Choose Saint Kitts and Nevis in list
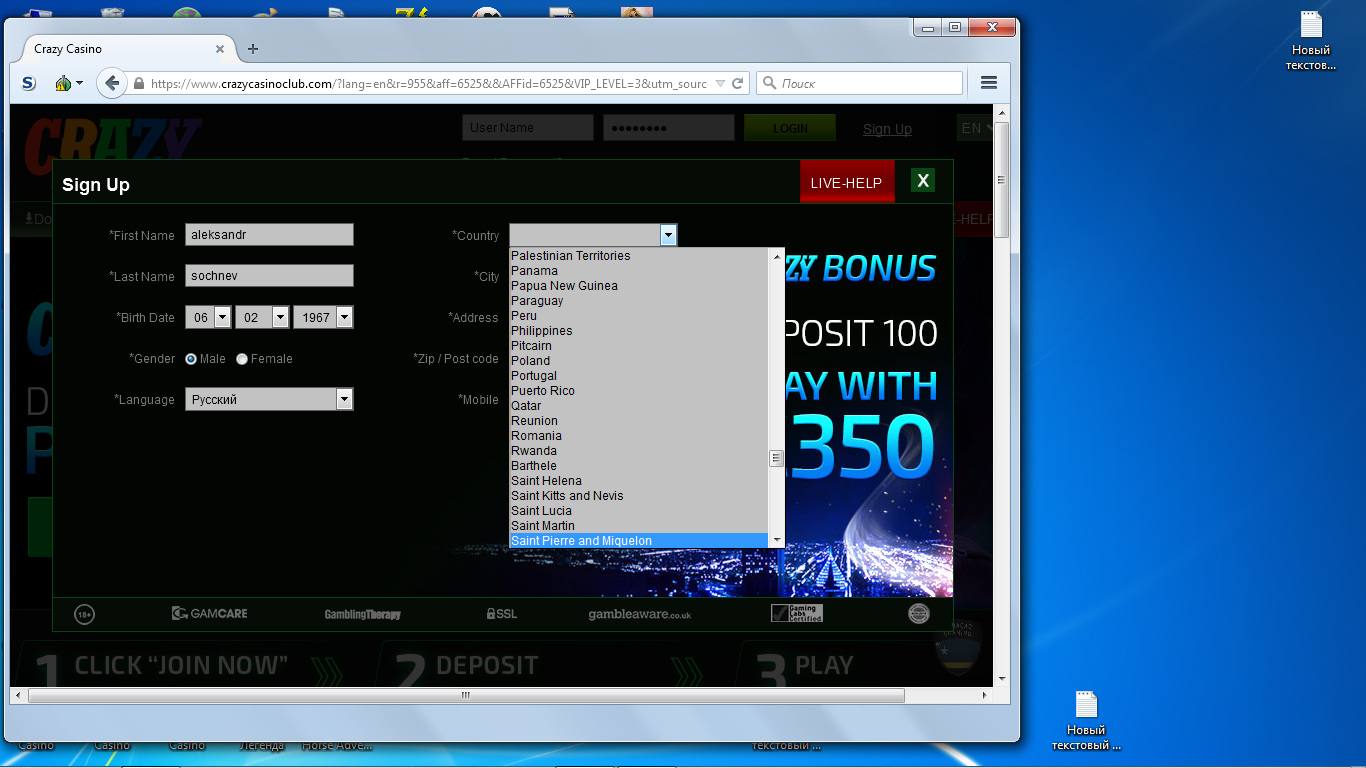The width and height of the screenshot is (1366, 768). coord(639,496)
